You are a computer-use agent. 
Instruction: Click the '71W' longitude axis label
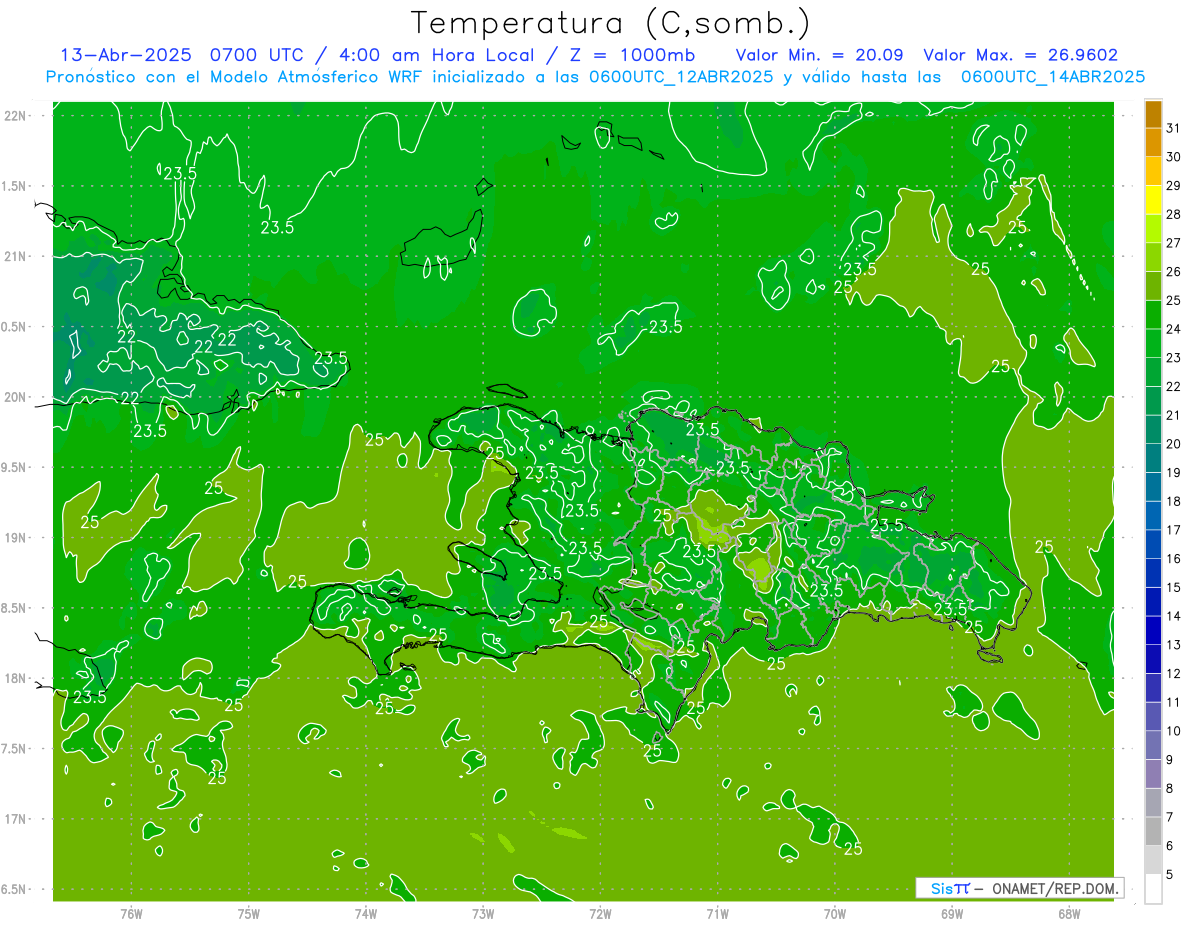pos(717,914)
